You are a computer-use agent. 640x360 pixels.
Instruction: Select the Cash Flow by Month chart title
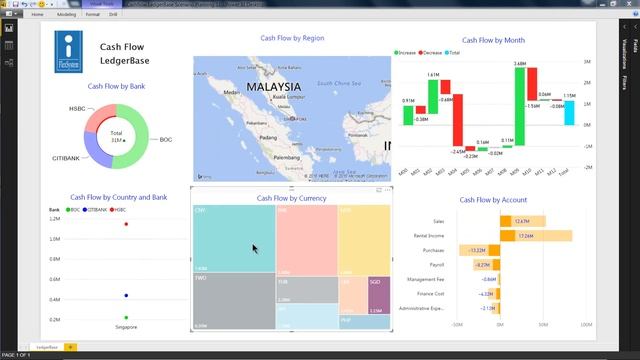(x=493, y=40)
